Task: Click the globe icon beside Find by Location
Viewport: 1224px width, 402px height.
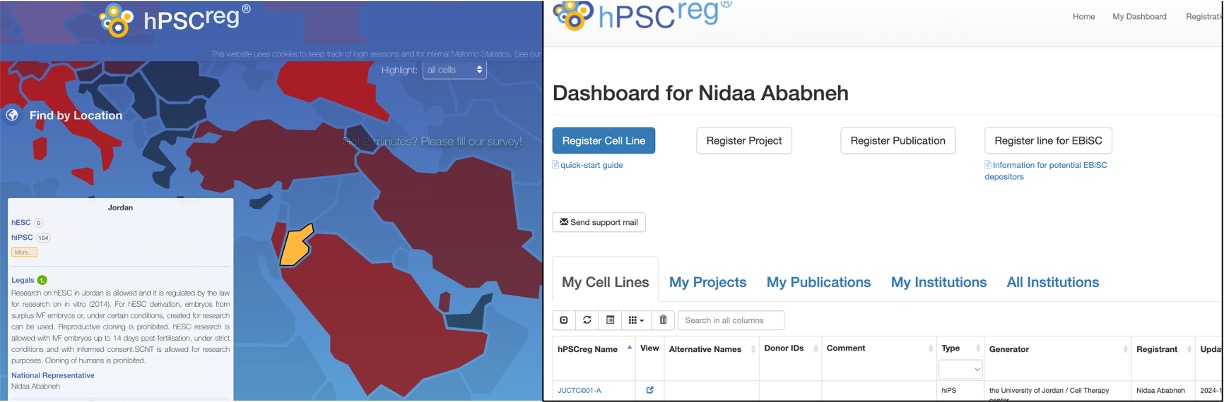Action: point(12,115)
